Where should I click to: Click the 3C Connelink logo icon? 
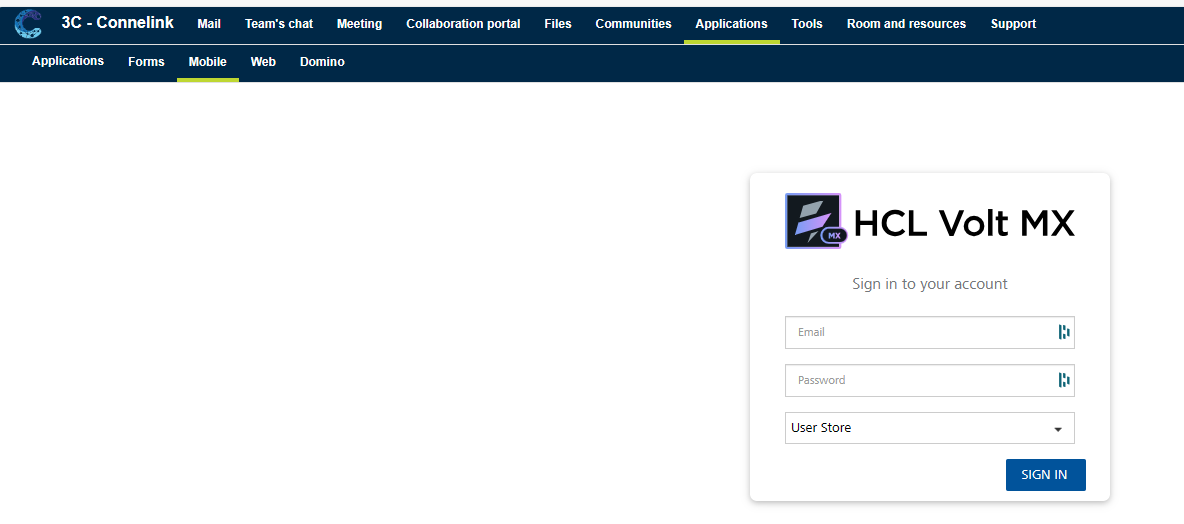pyautogui.click(x=28, y=24)
